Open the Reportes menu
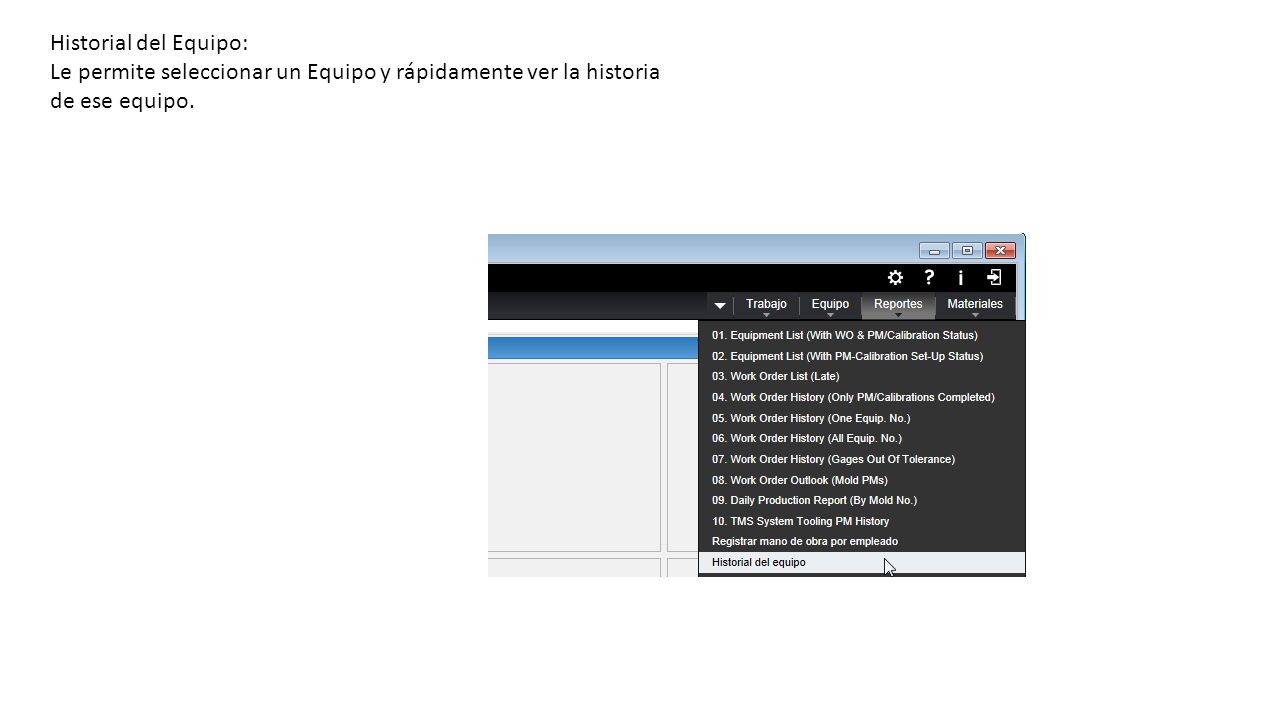This screenshot has width=1280, height=720. 898,305
